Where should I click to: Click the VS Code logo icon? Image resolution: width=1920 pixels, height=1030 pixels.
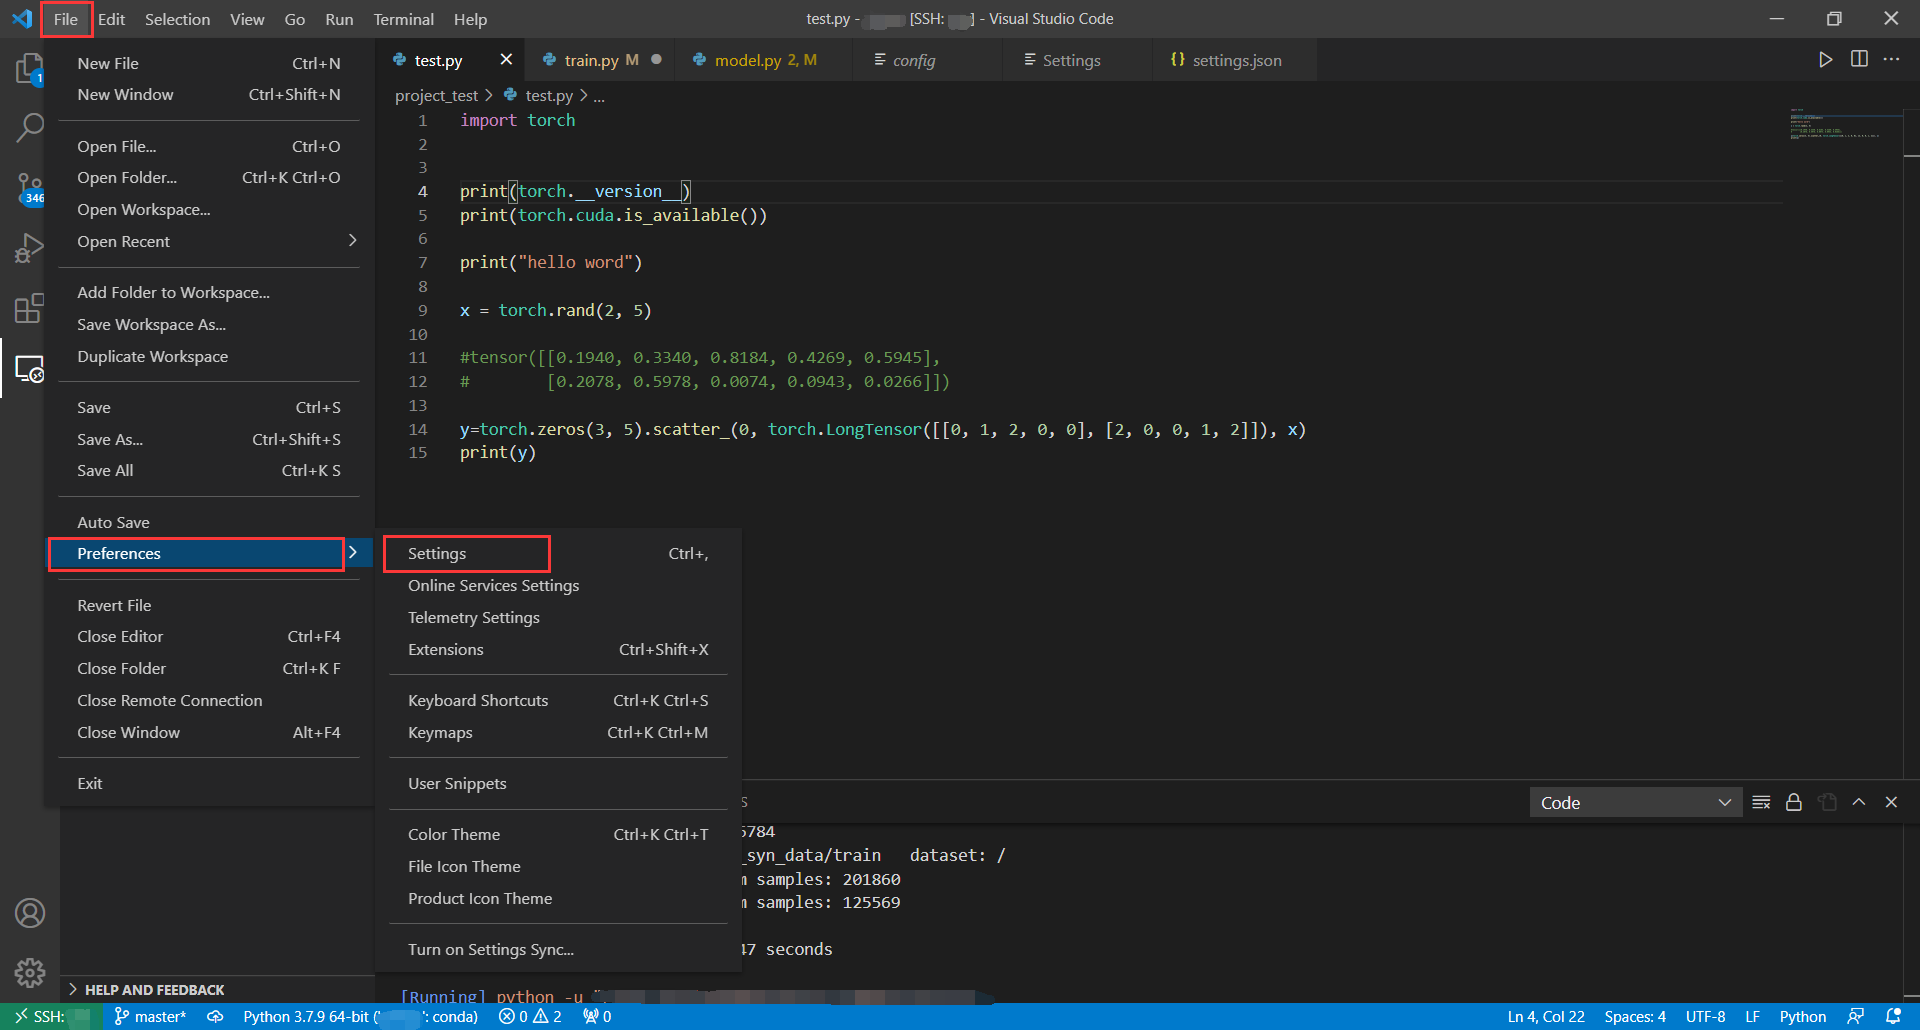22,19
